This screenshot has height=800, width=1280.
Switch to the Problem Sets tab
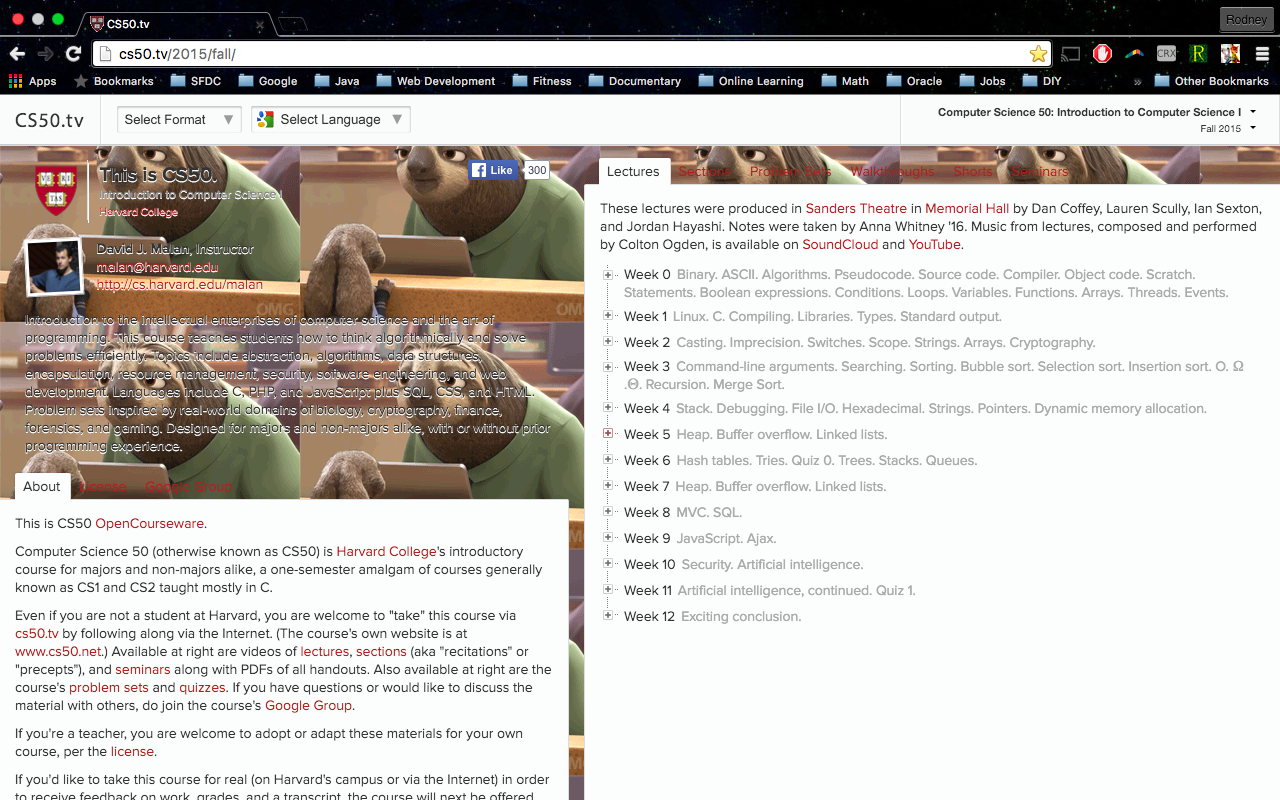(790, 172)
